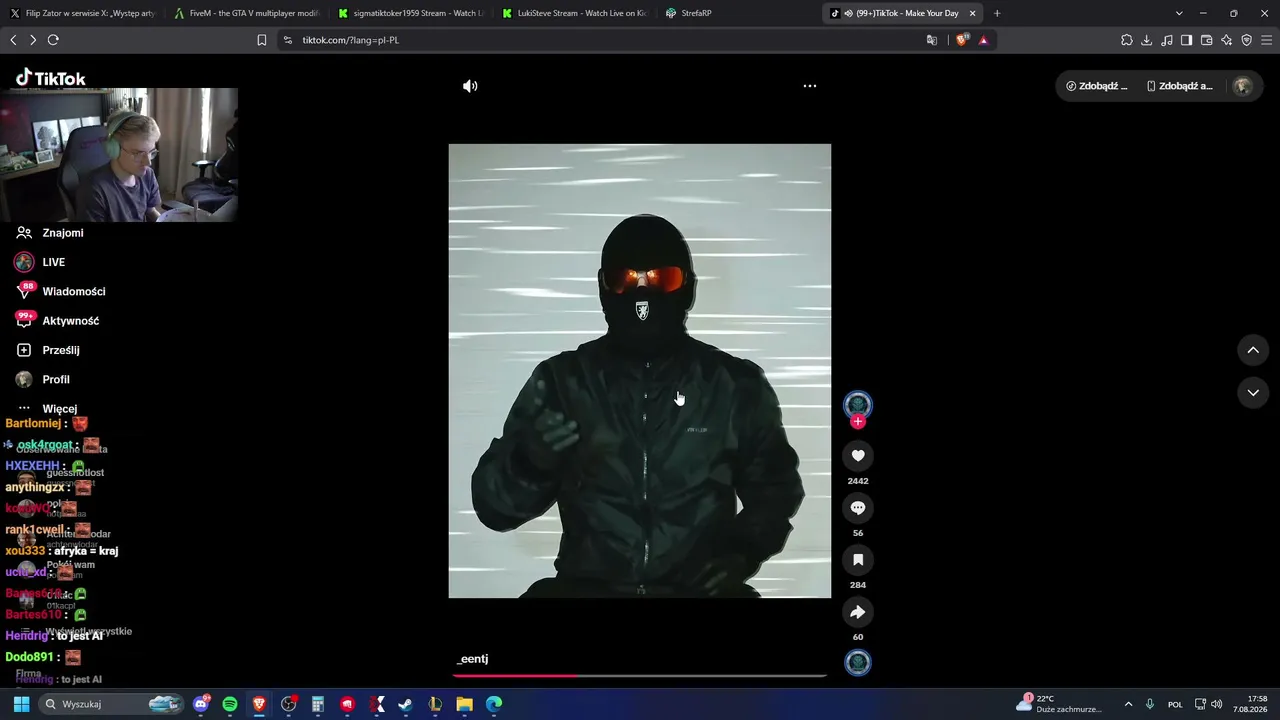
Task: Go back in browser history
Action: (13, 40)
